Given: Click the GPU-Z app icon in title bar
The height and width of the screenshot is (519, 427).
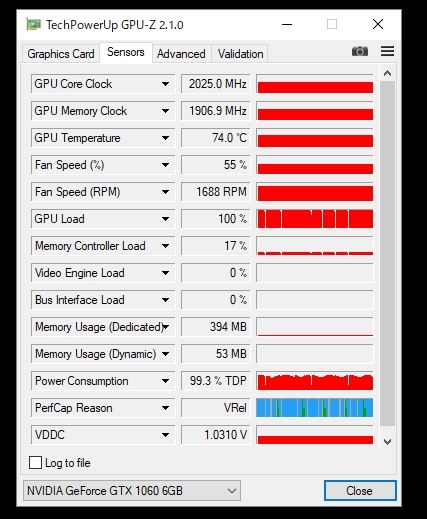Looking at the screenshot, I should 33,25.
